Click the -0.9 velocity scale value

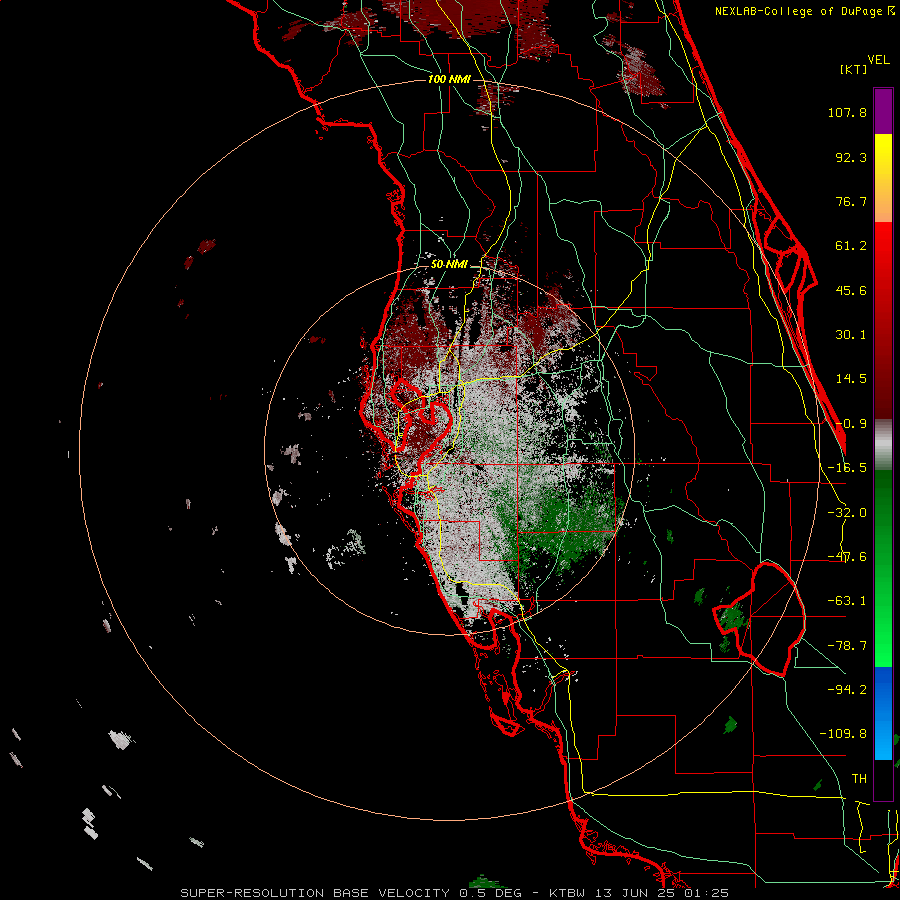[x=851, y=424]
